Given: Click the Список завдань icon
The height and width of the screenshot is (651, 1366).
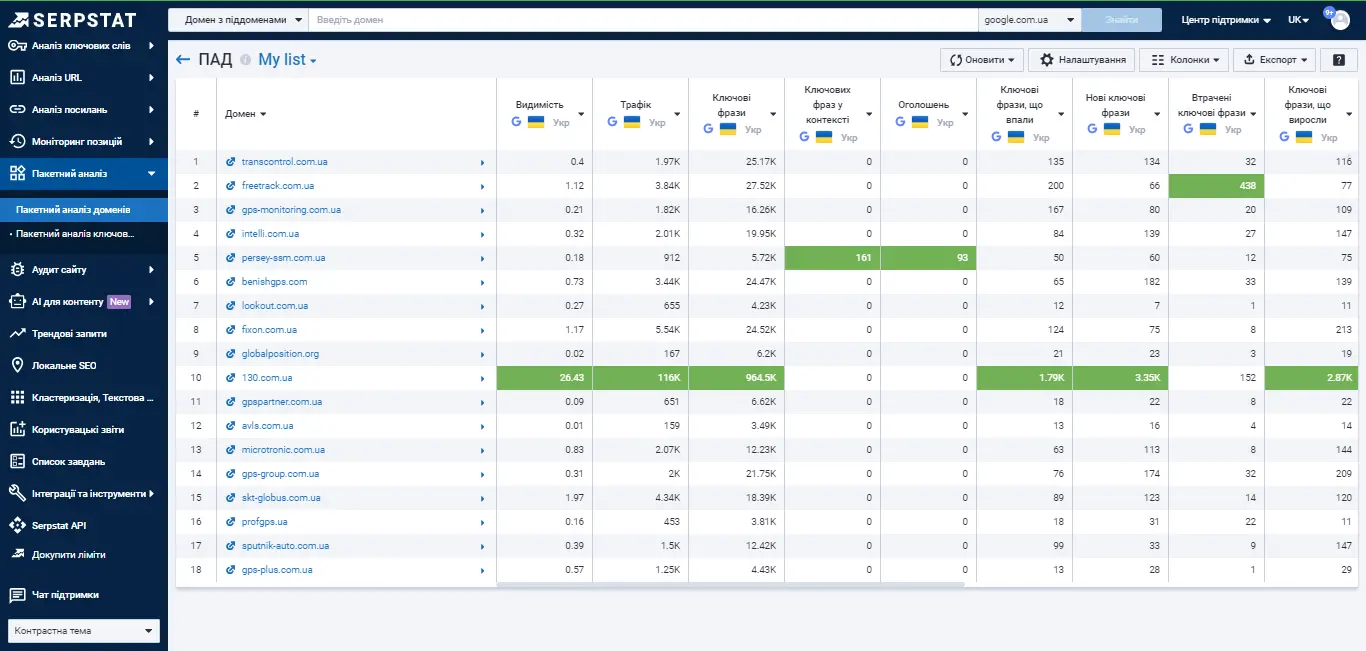Looking at the screenshot, I should [x=17, y=462].
